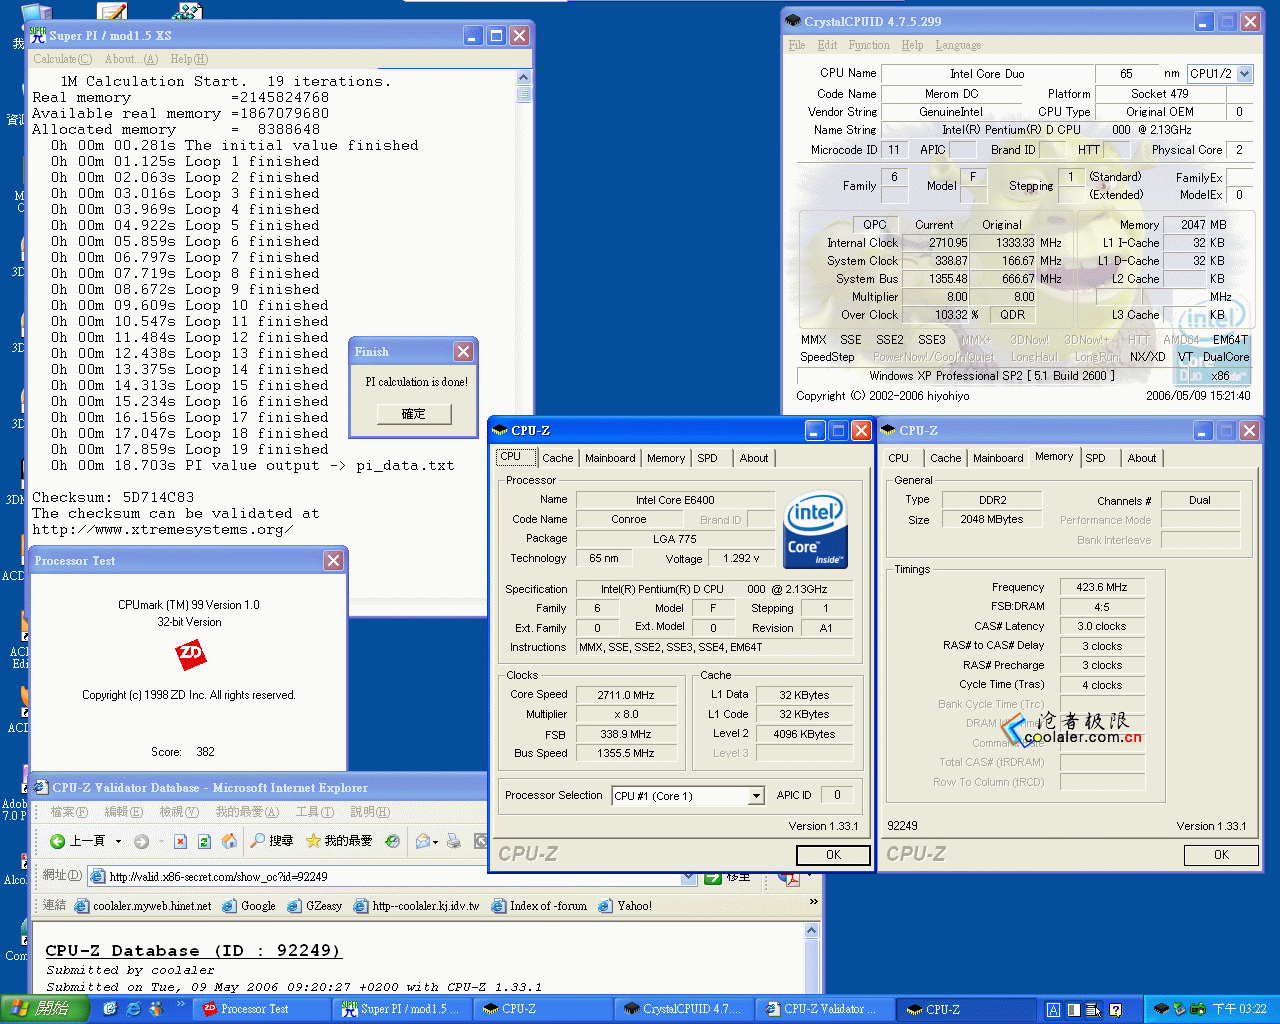Click the Super PI vertical scrollbar up arrow
This screenshot has width=1280, height=1024.
point(524,79)
